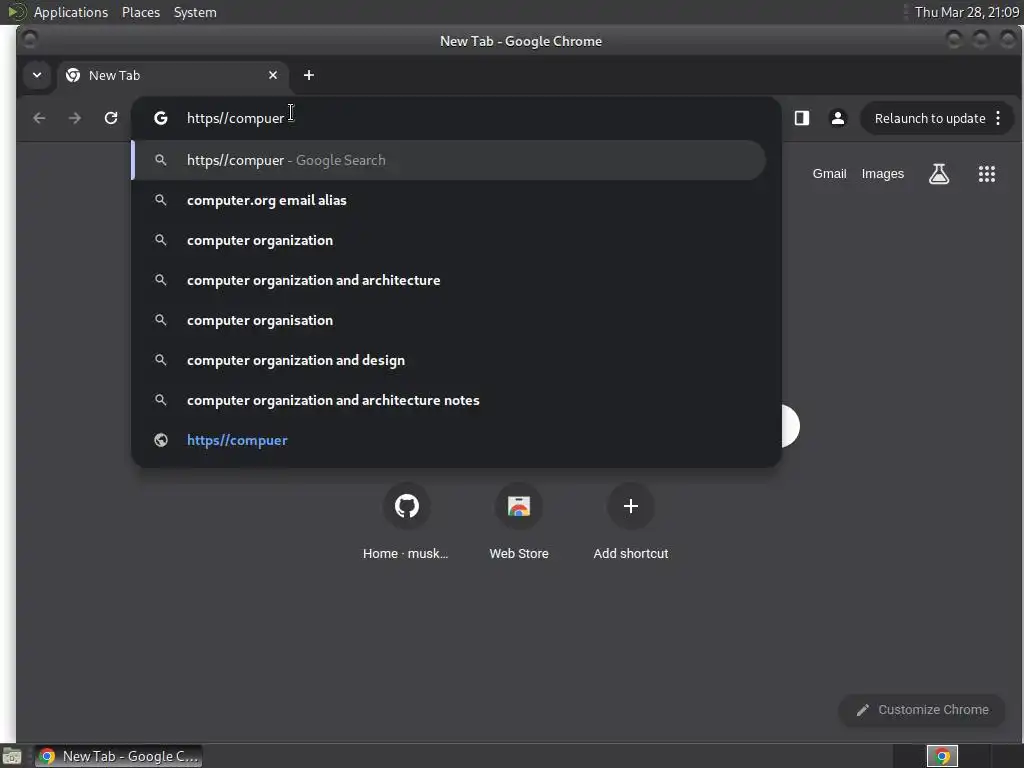
Task: Click the clock showing Thu Mar 28
Action: click(x=967, y=12)
